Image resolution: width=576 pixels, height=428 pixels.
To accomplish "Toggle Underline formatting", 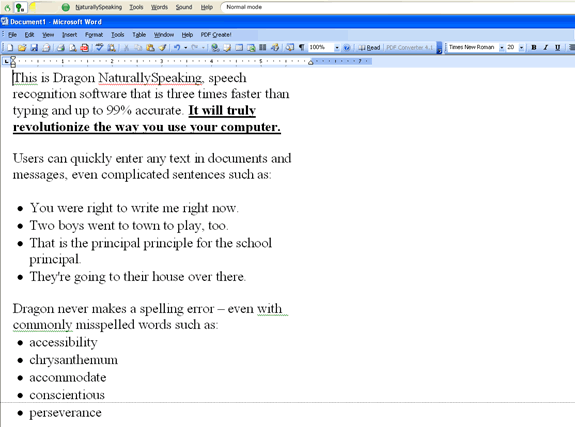I will pos(558,47).
